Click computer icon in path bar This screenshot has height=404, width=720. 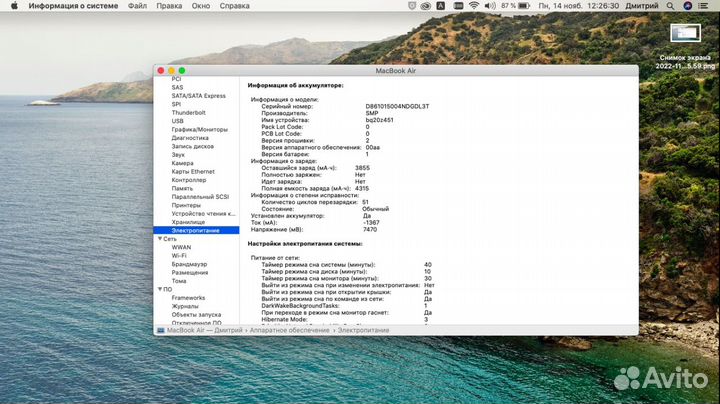coord(161,330)
